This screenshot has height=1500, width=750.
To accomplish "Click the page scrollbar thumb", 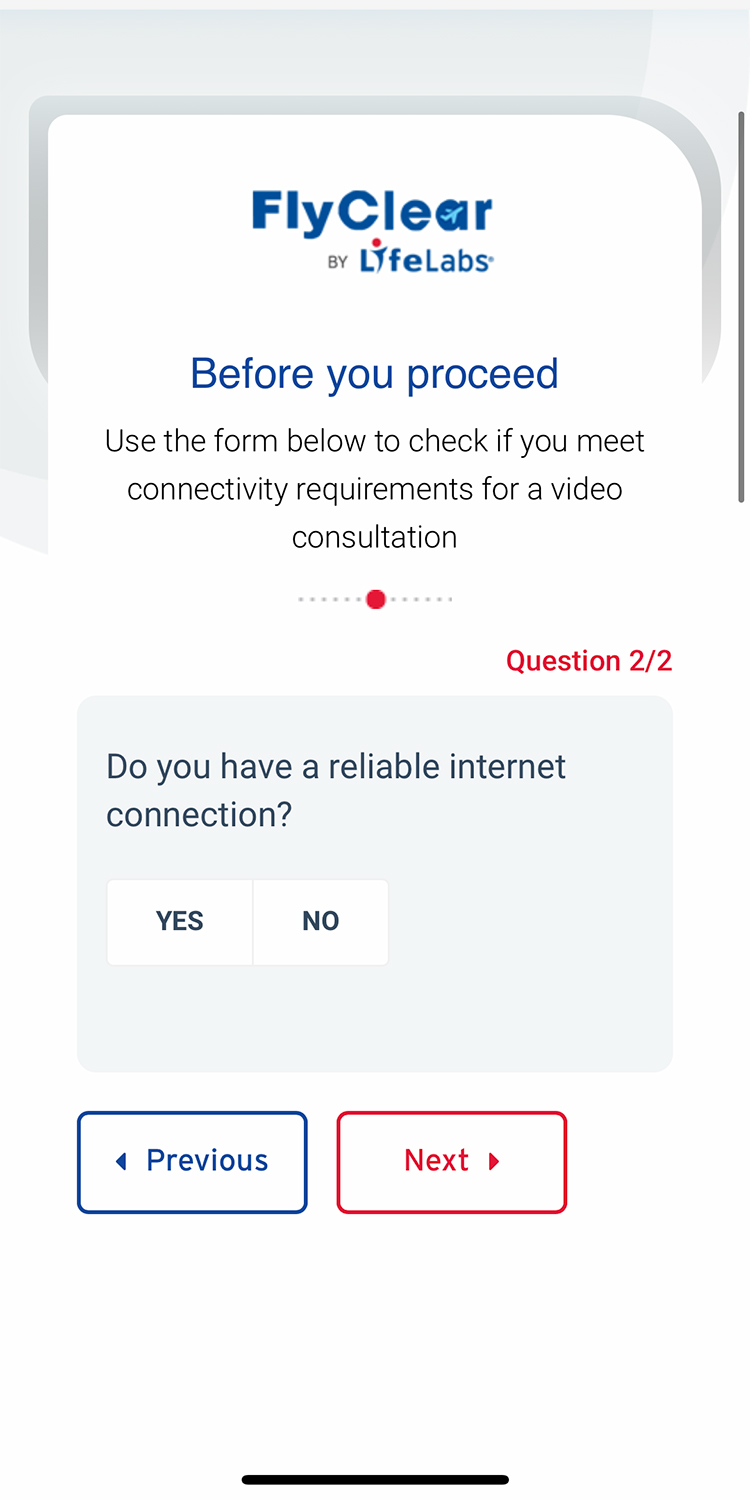I will coord(741,305).
